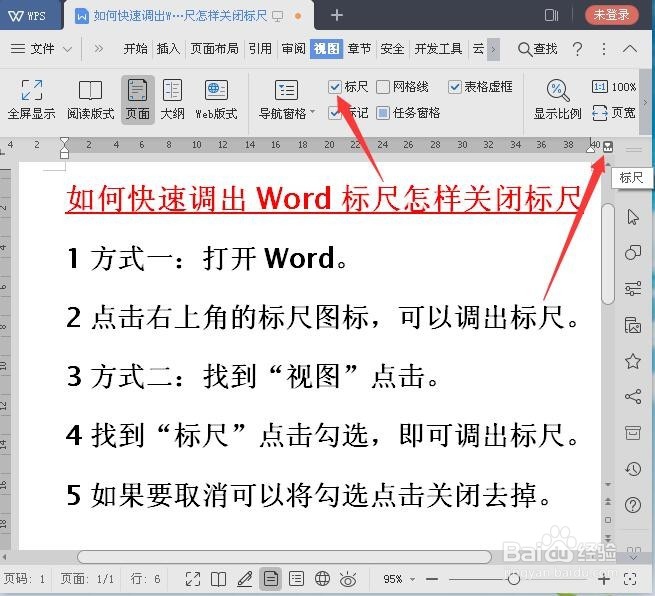Click fit-to-window icon at status bar end
Viewport: 655px width, 596px height.
pyautogui.click(x=630, y=579)
